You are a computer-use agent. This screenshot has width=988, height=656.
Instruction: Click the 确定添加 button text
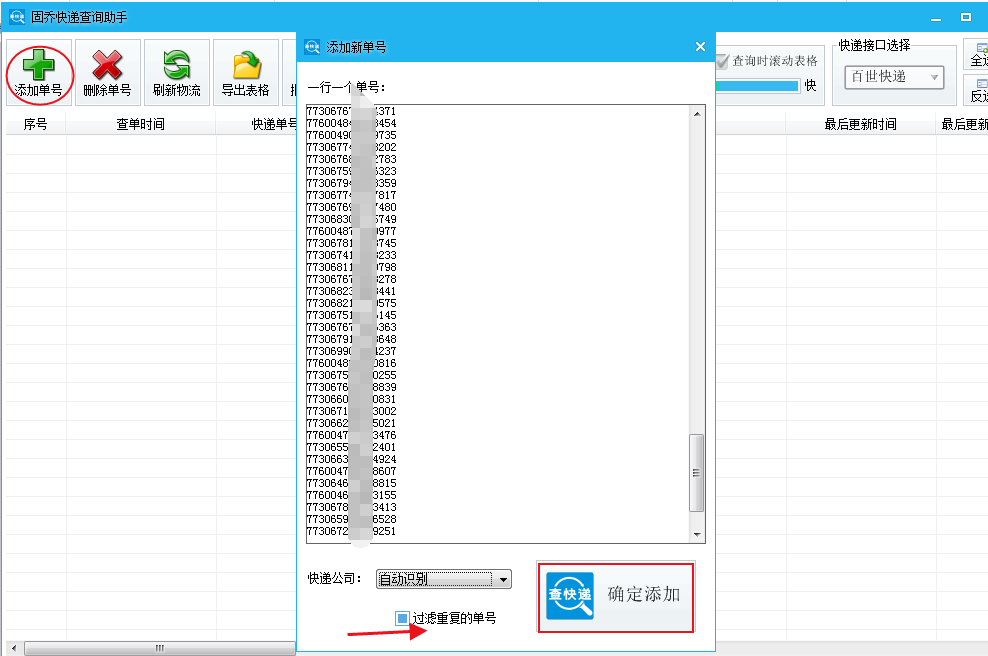(x=643, y=594)
